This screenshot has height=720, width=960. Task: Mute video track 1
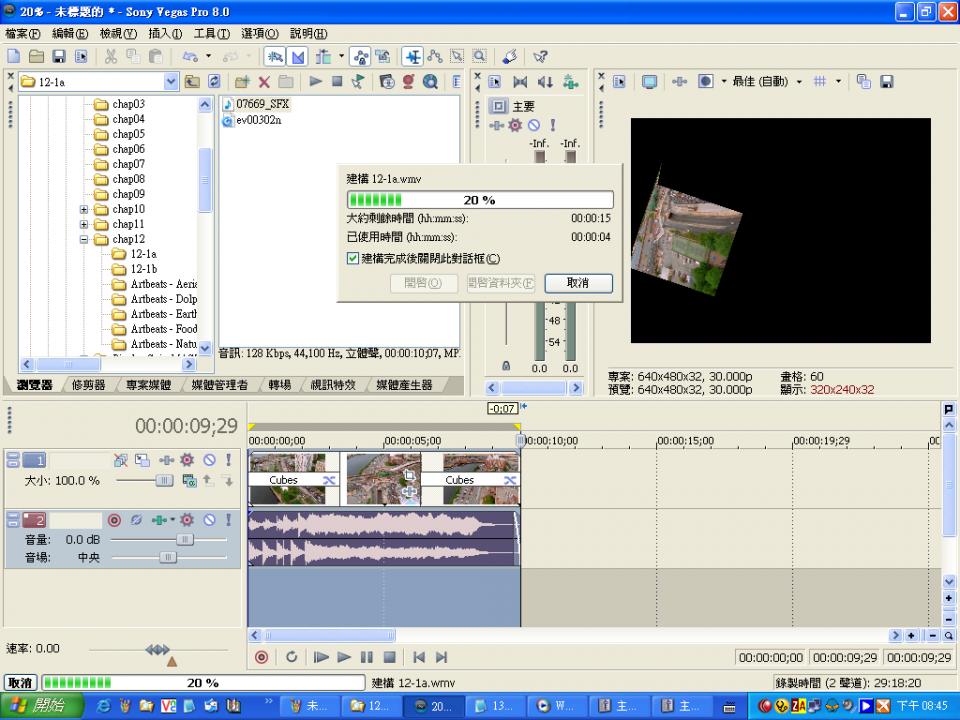point(209,460)
